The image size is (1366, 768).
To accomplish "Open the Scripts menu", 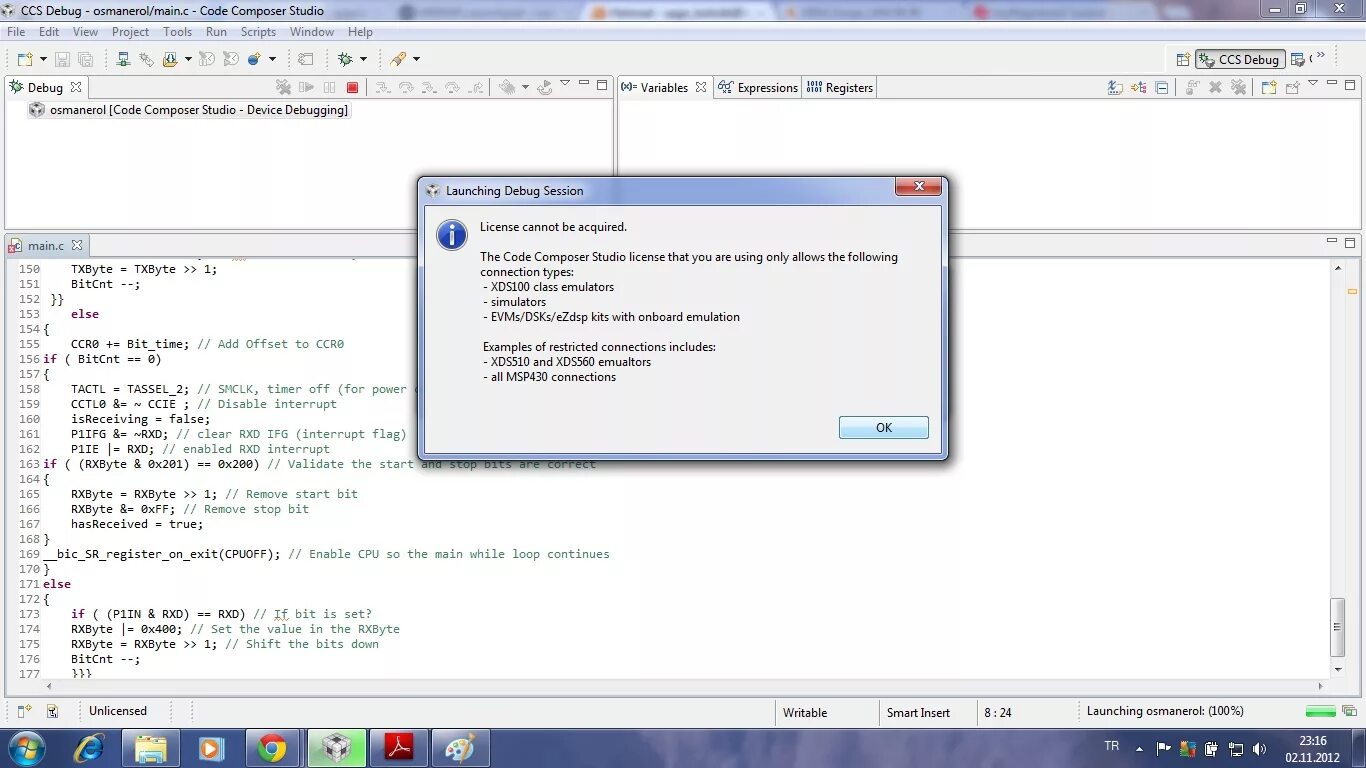I will click(258, 32).
